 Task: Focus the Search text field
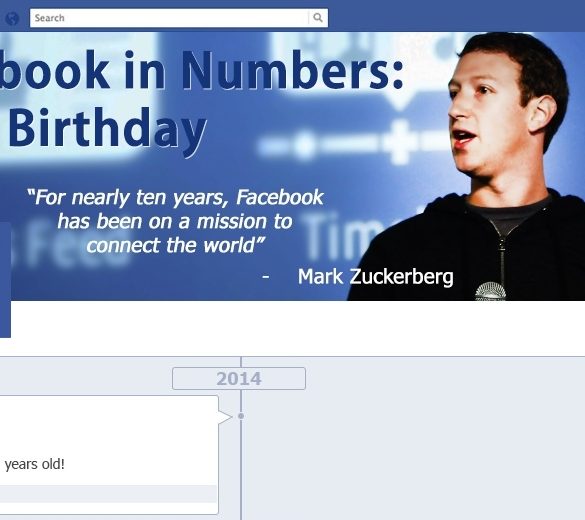[170, 18]
